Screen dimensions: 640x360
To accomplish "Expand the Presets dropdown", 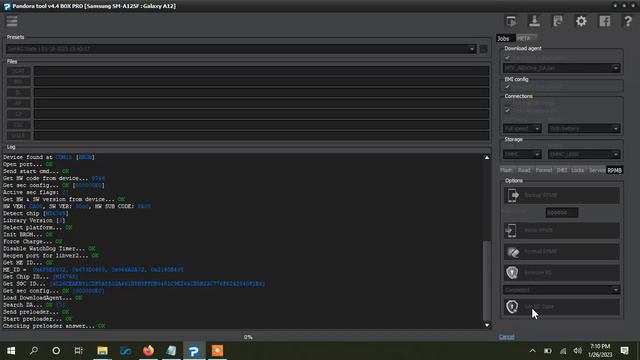I will point(472,49).
